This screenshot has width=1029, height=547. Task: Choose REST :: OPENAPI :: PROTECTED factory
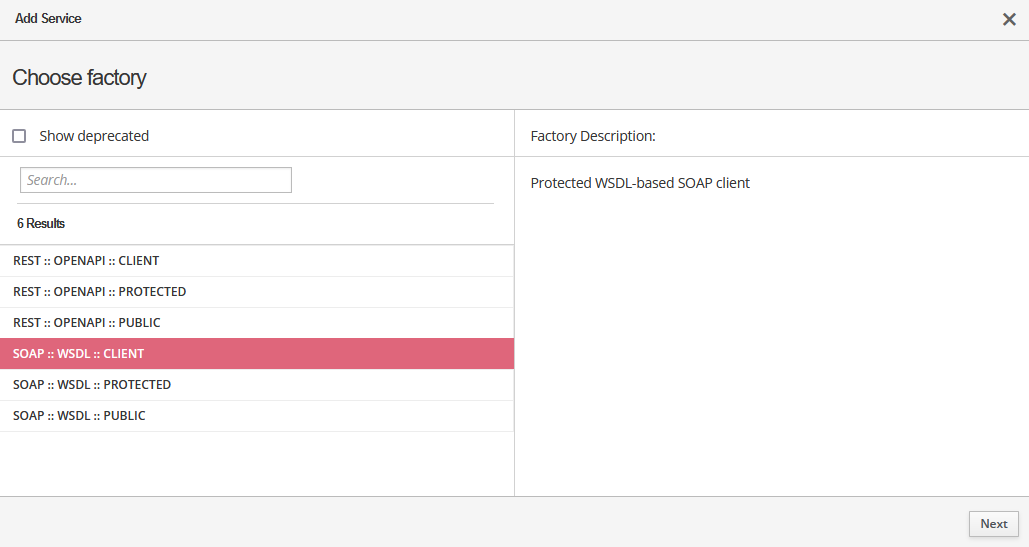pos(99,292)
